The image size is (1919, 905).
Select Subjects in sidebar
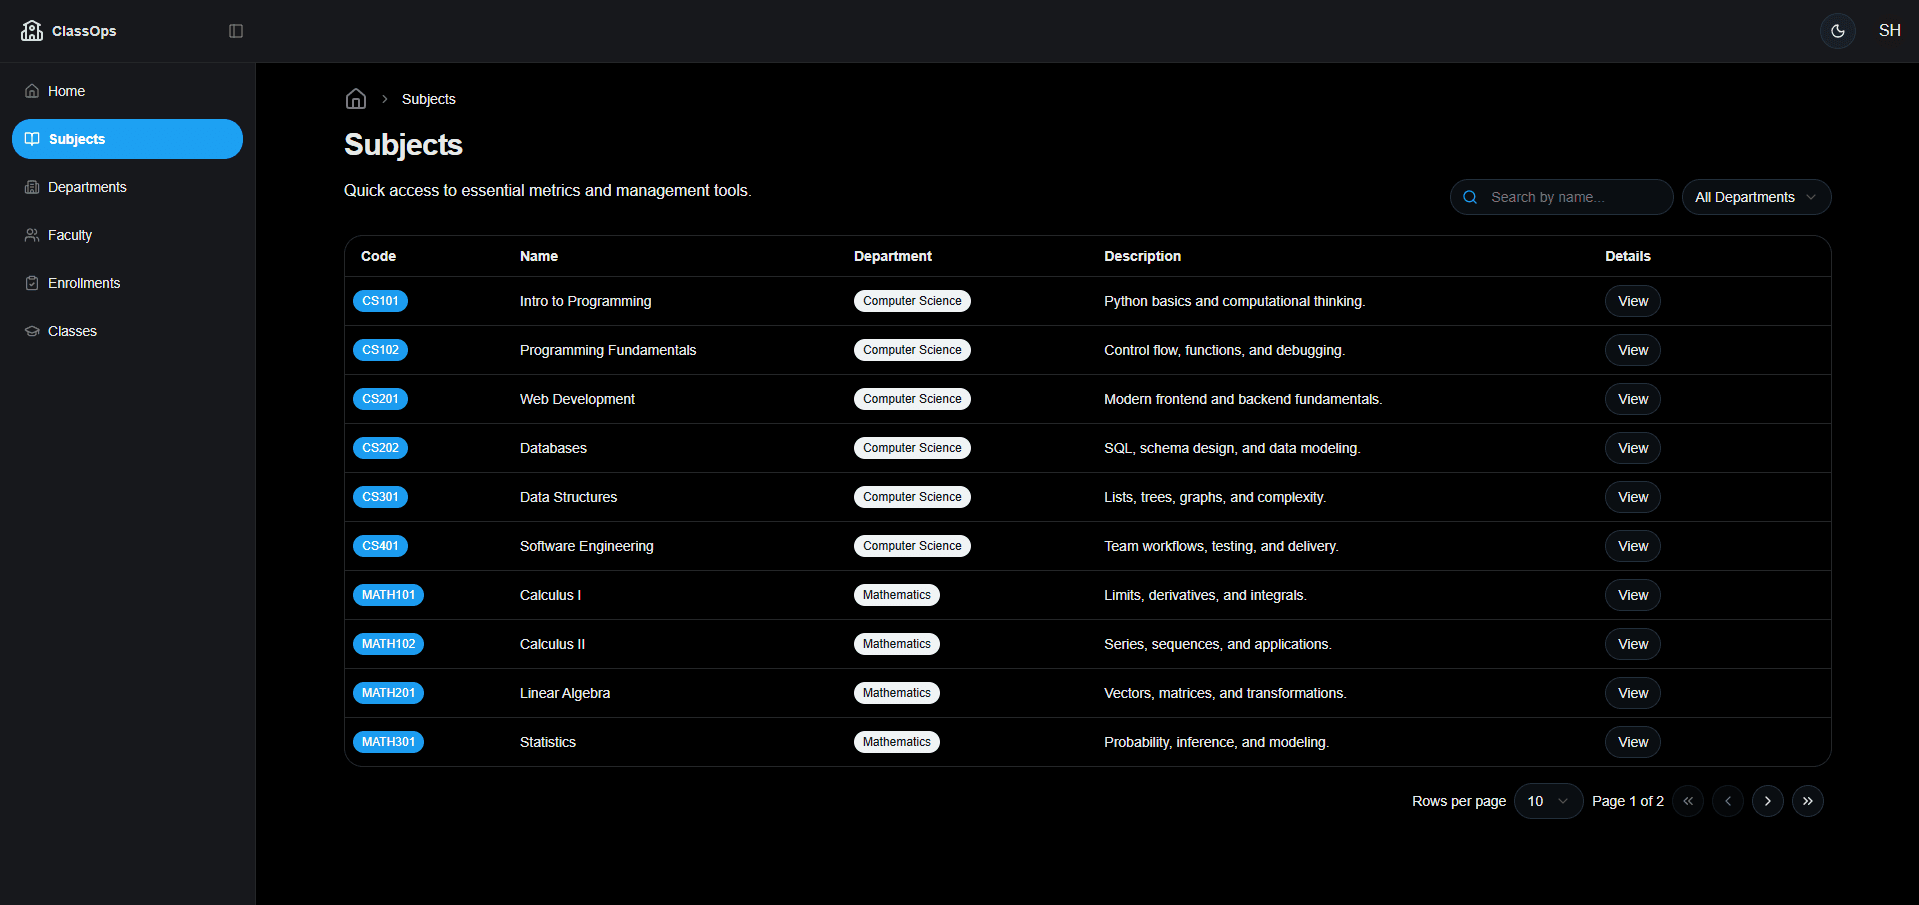(x=127, y=139)
